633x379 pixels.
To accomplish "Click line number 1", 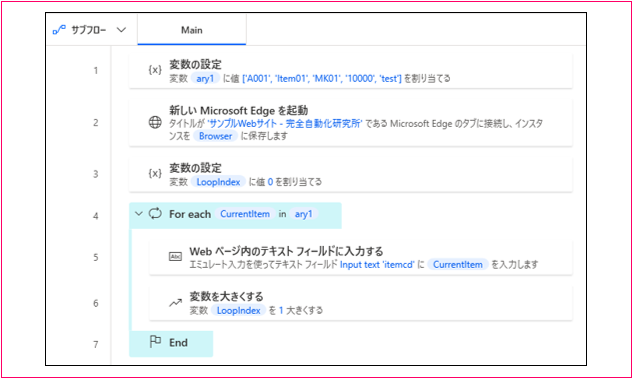I will click(96, 71).
